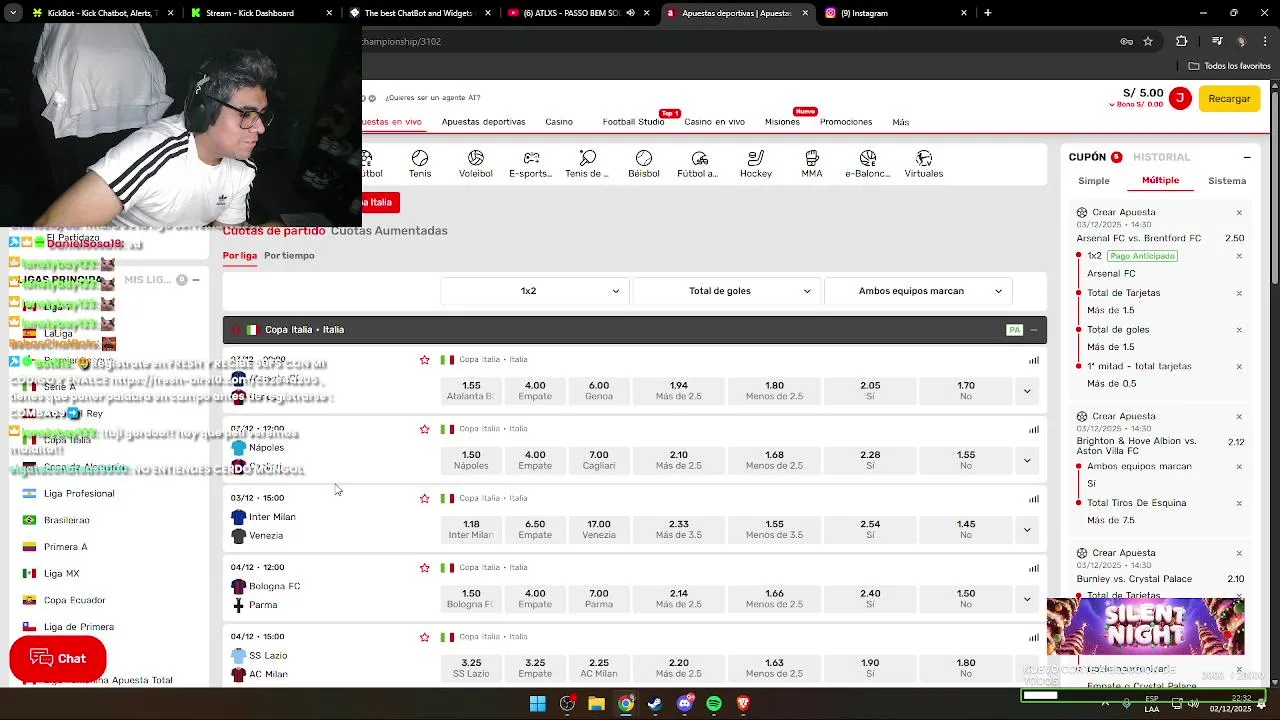
Task: Expand more markets for Atalanta match
Action: tap(1027, 391)
